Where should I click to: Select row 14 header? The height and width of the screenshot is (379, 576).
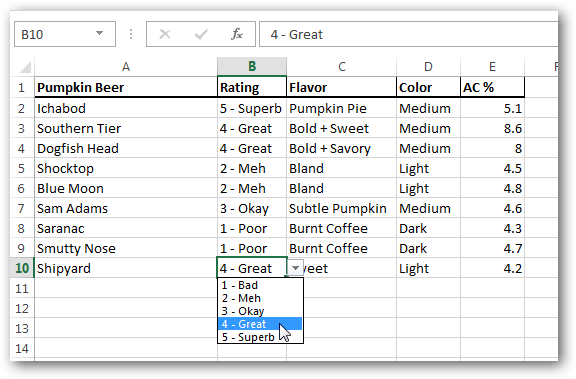(x=22, y=348)
